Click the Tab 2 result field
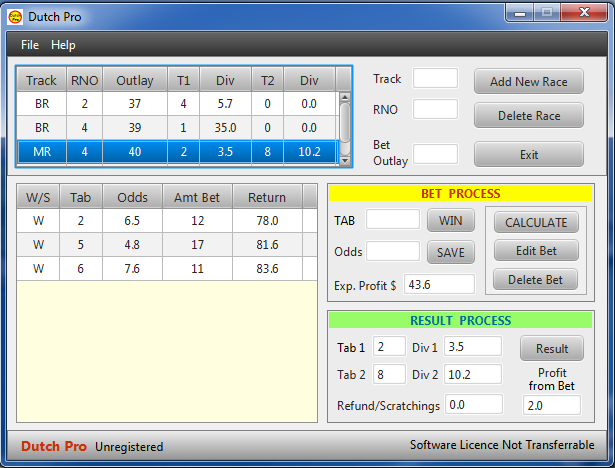The image size is (615, 468). point(389,374)
